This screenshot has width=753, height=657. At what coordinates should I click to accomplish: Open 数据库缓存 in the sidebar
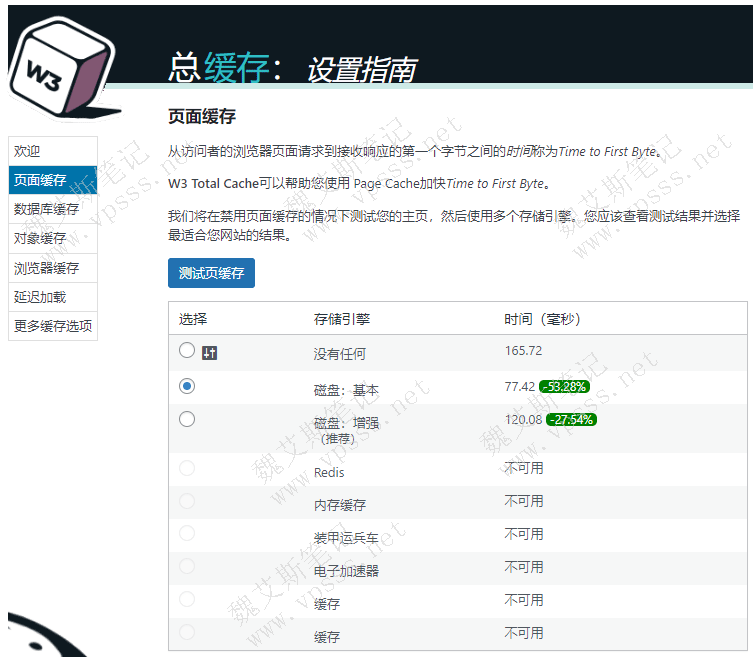[x=53, y=209]
